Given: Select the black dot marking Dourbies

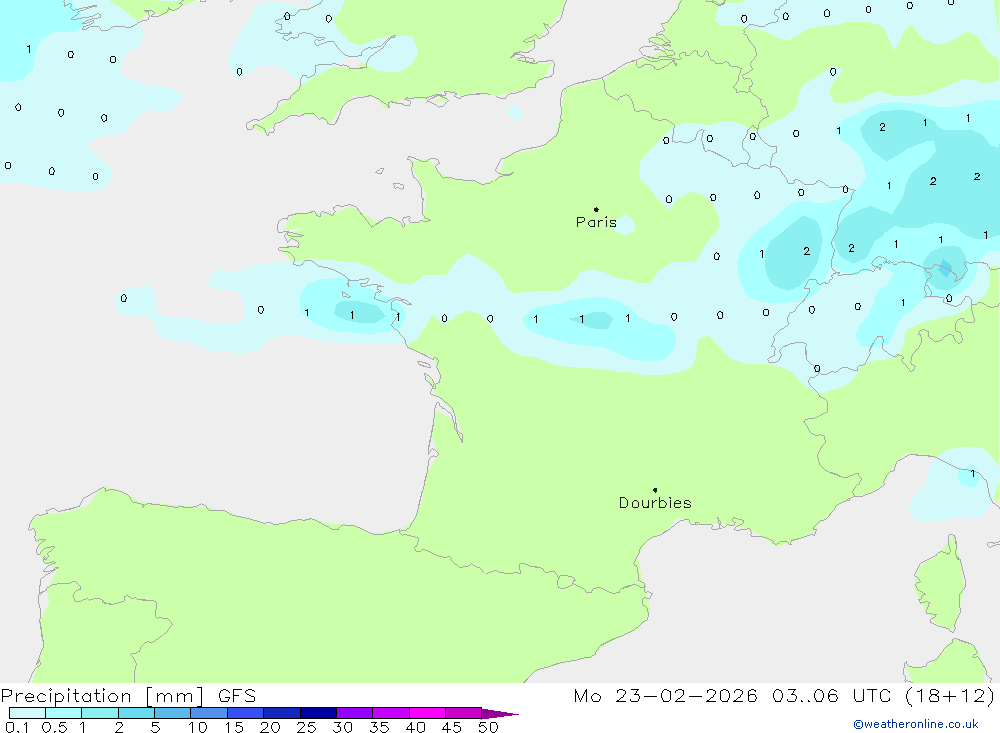Looking at the screenshot, I should (655, 490).
